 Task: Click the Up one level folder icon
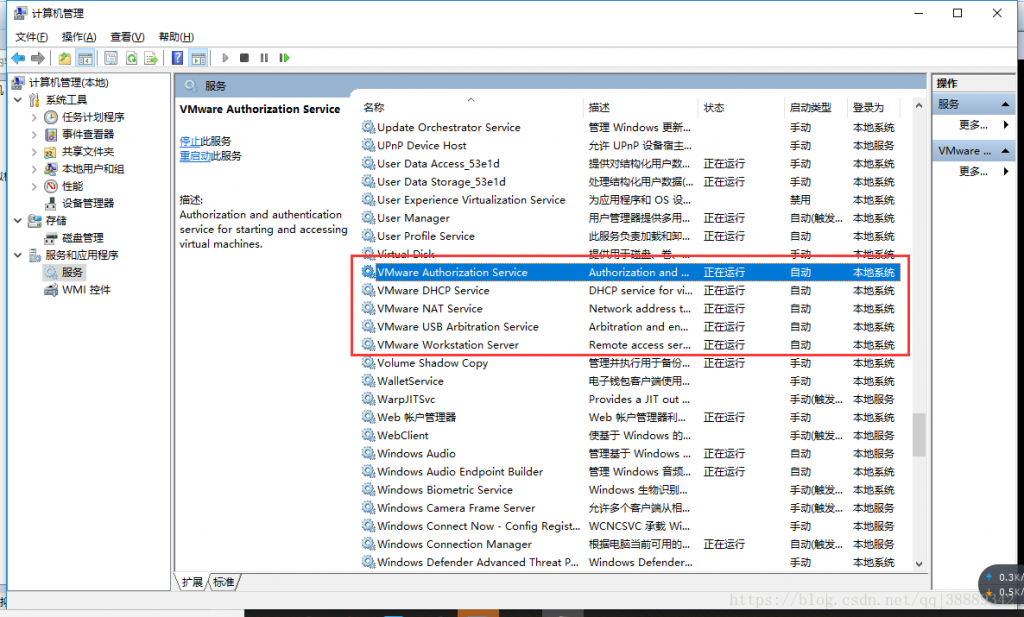click(65, 58)
